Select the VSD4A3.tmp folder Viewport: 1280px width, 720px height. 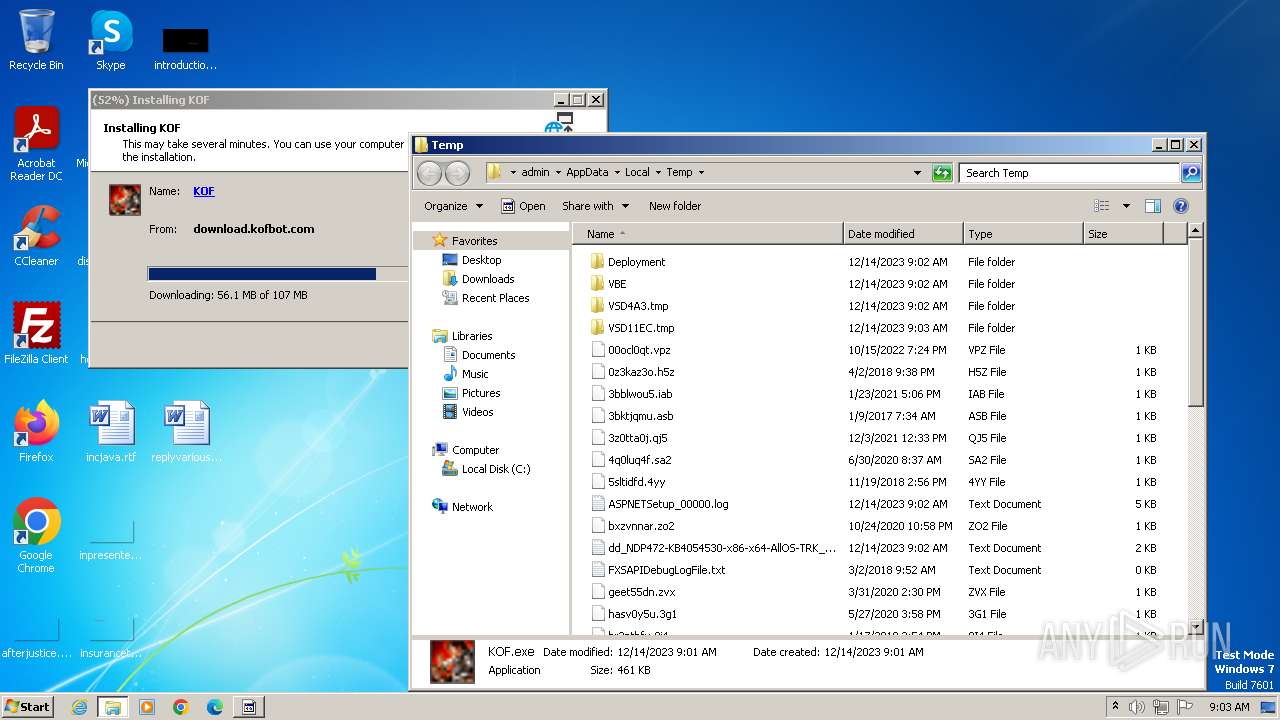coord(638,306)
